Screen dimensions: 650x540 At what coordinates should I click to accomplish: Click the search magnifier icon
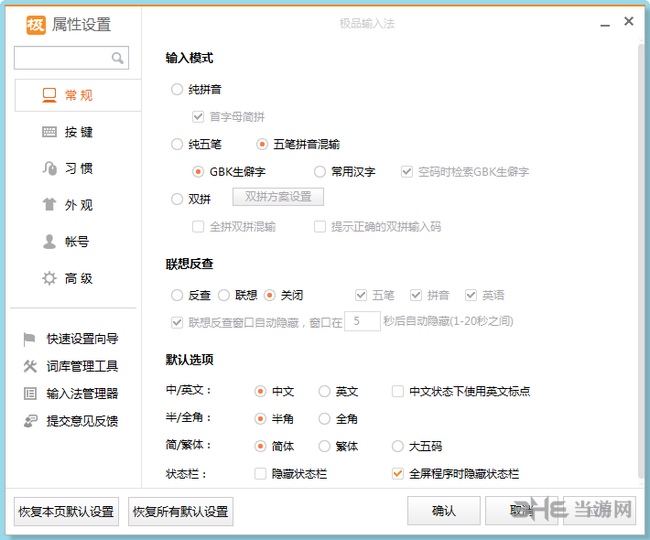(117, 58)
